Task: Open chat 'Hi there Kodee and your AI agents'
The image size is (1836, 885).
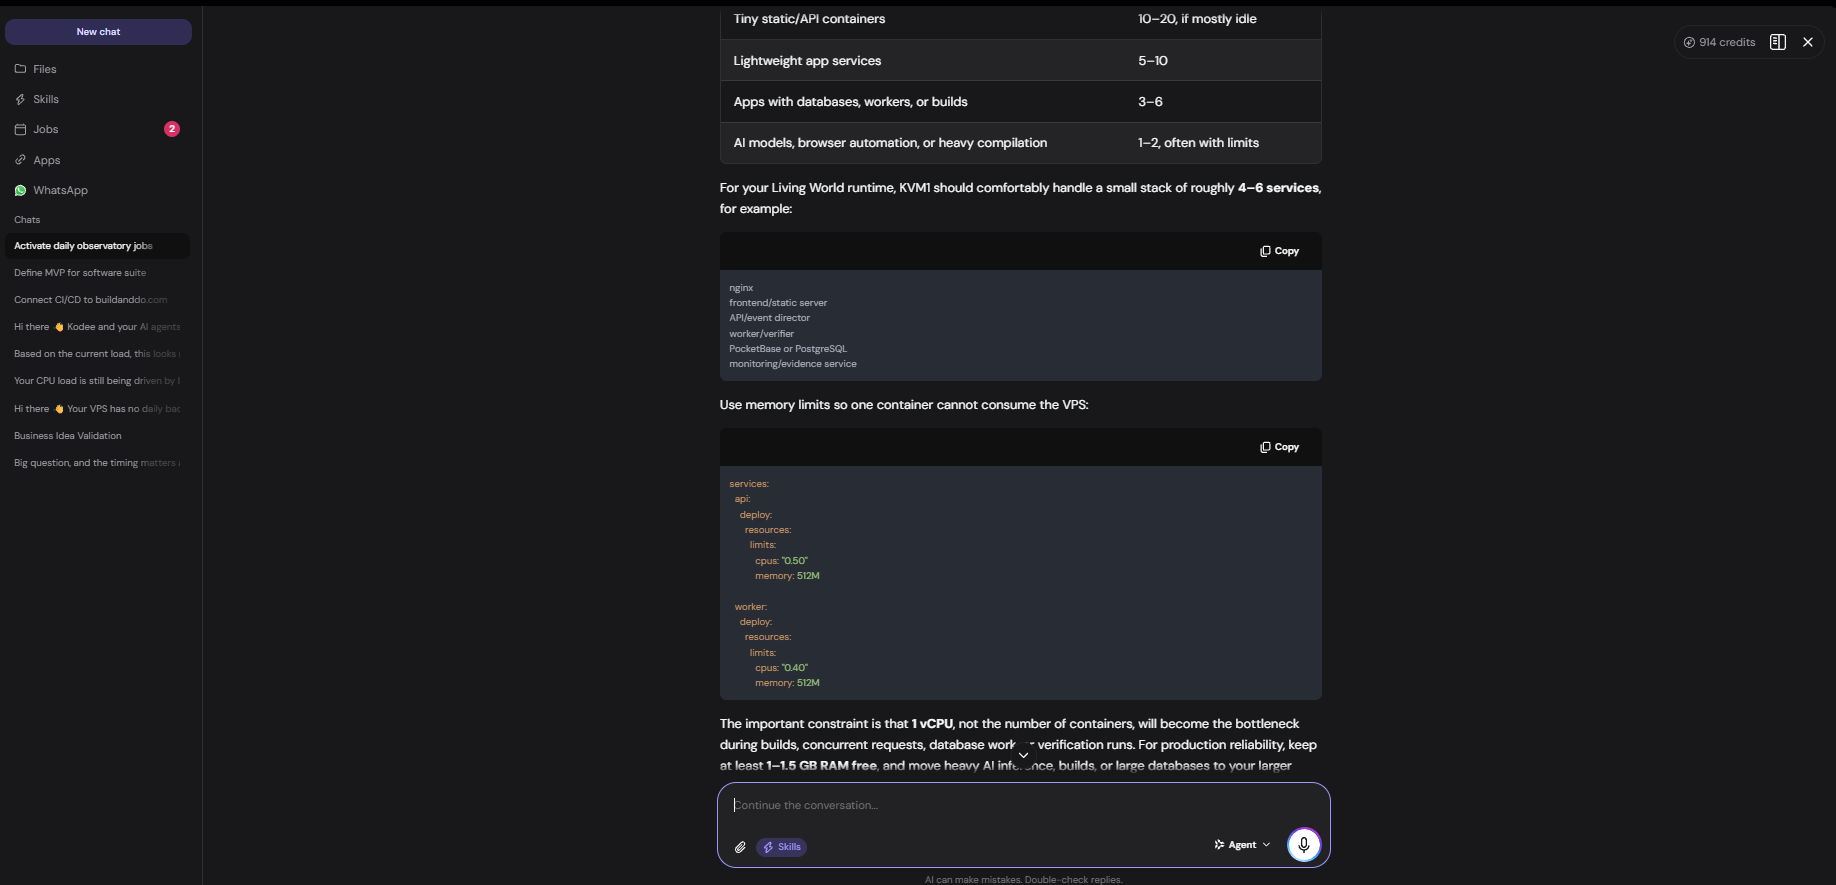Action: (x=97, y=327)
